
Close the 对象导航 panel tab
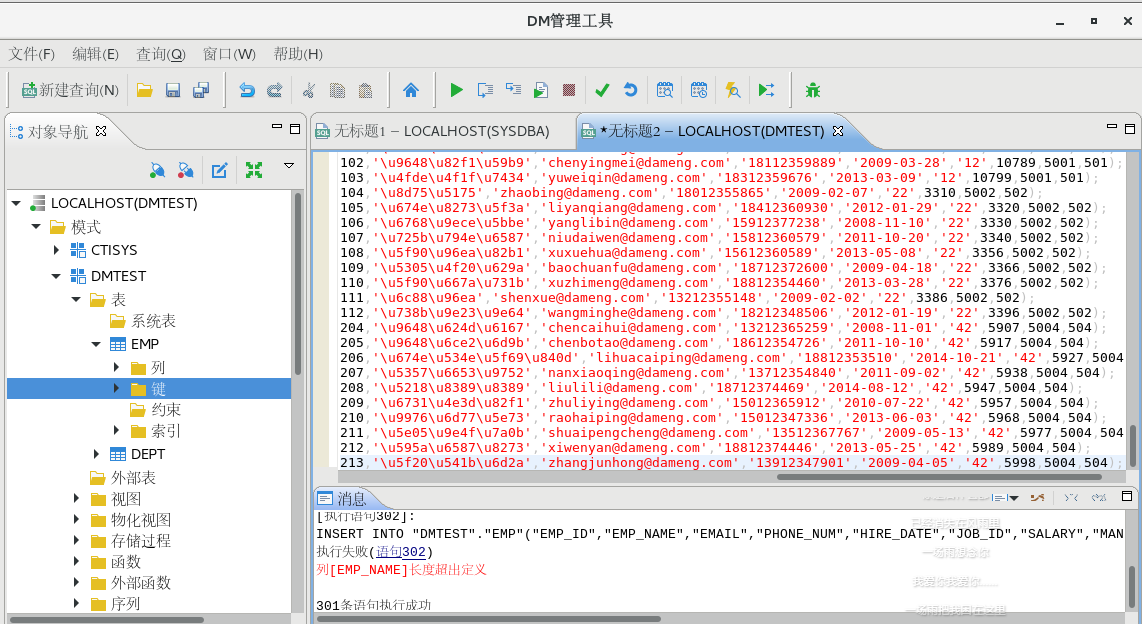tap(101, 130)
